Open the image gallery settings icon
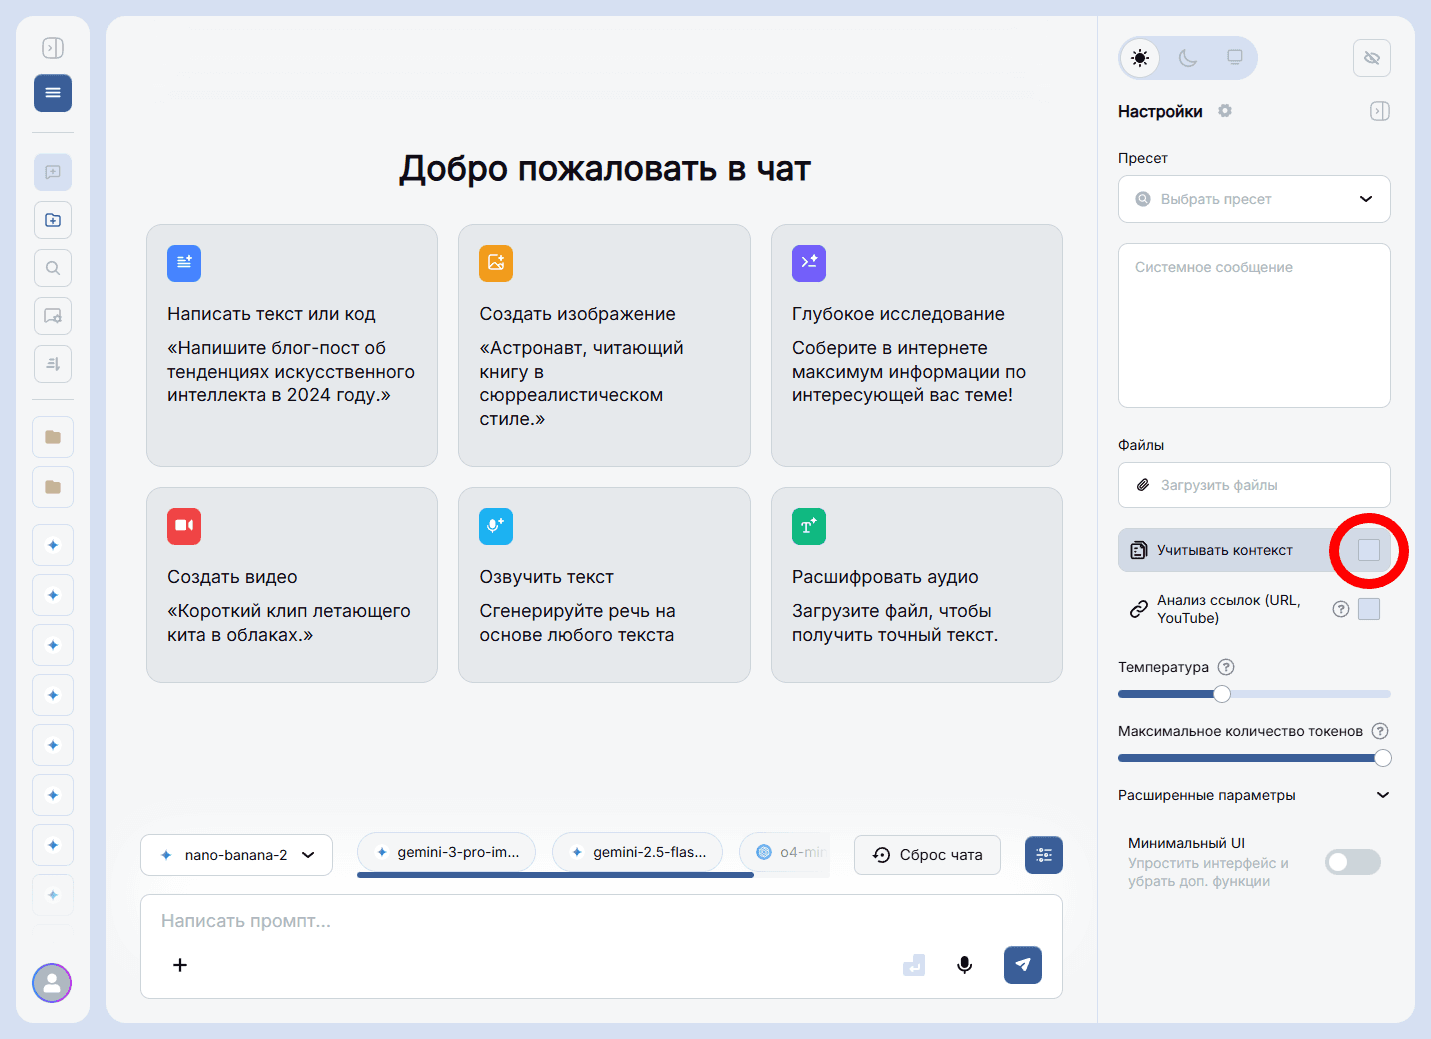The width and height of the screenshot is (1431, 1039). pos(52,316)
